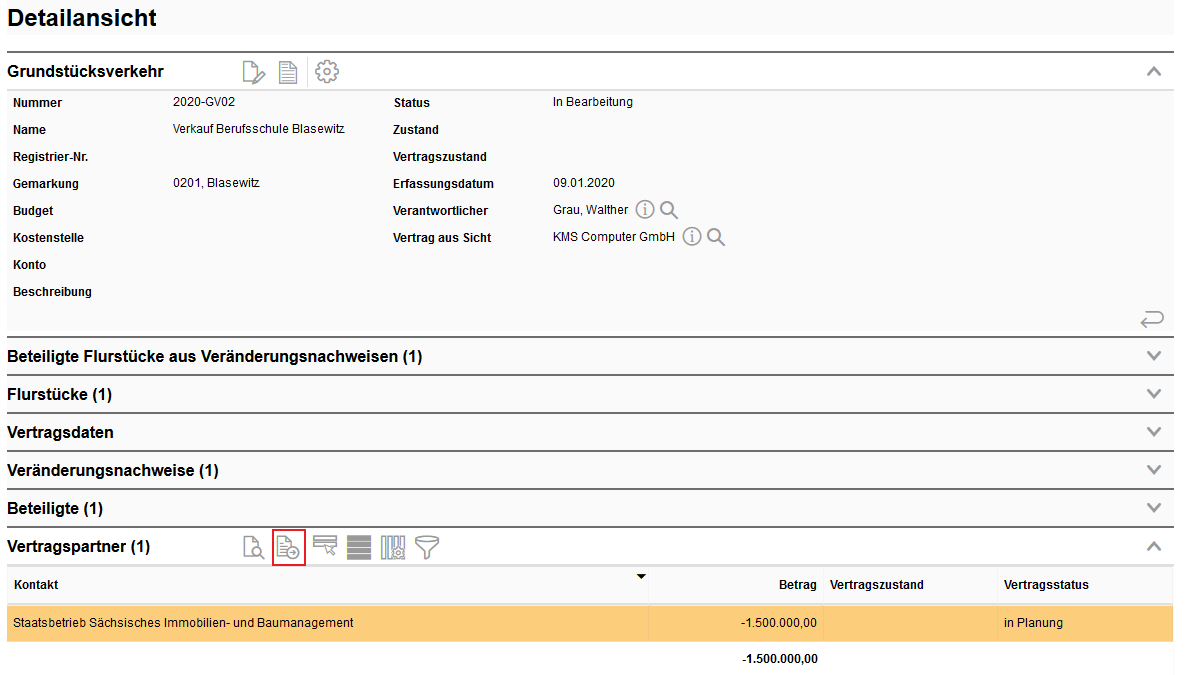1188x675 pixels.
Task: Open the filter funnel in Vertragspartner toolbar
Action: coord(427,547)
